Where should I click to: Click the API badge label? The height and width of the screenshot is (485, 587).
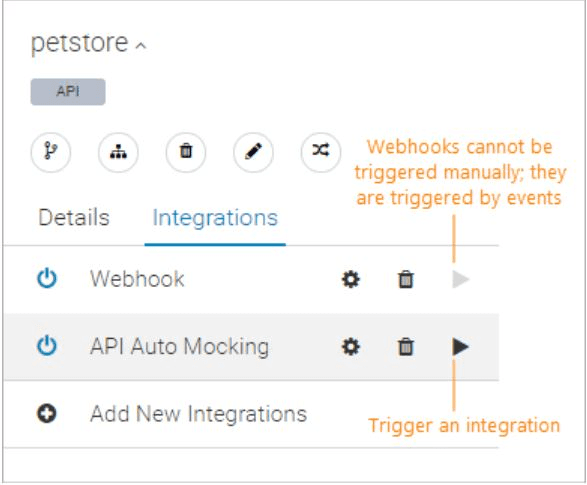point(68,92)
